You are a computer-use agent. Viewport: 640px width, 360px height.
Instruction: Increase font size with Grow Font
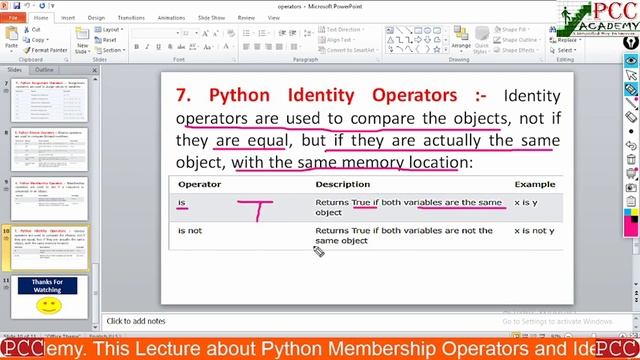205,33
